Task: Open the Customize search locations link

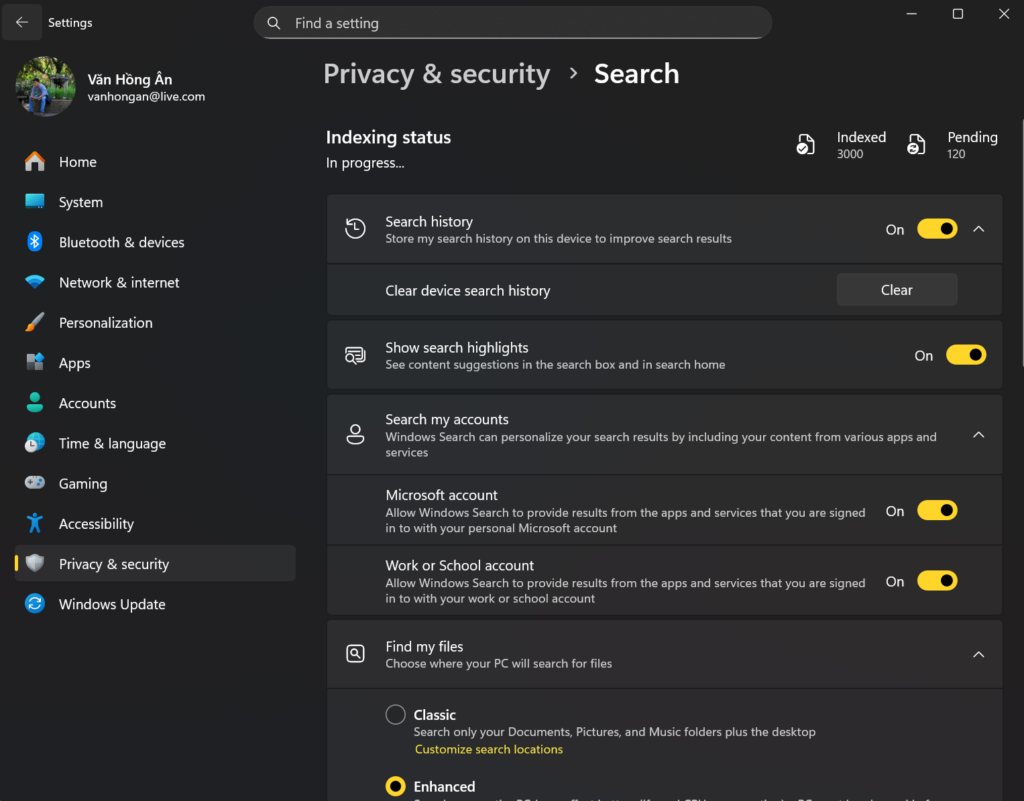Action: click(489, 749)
